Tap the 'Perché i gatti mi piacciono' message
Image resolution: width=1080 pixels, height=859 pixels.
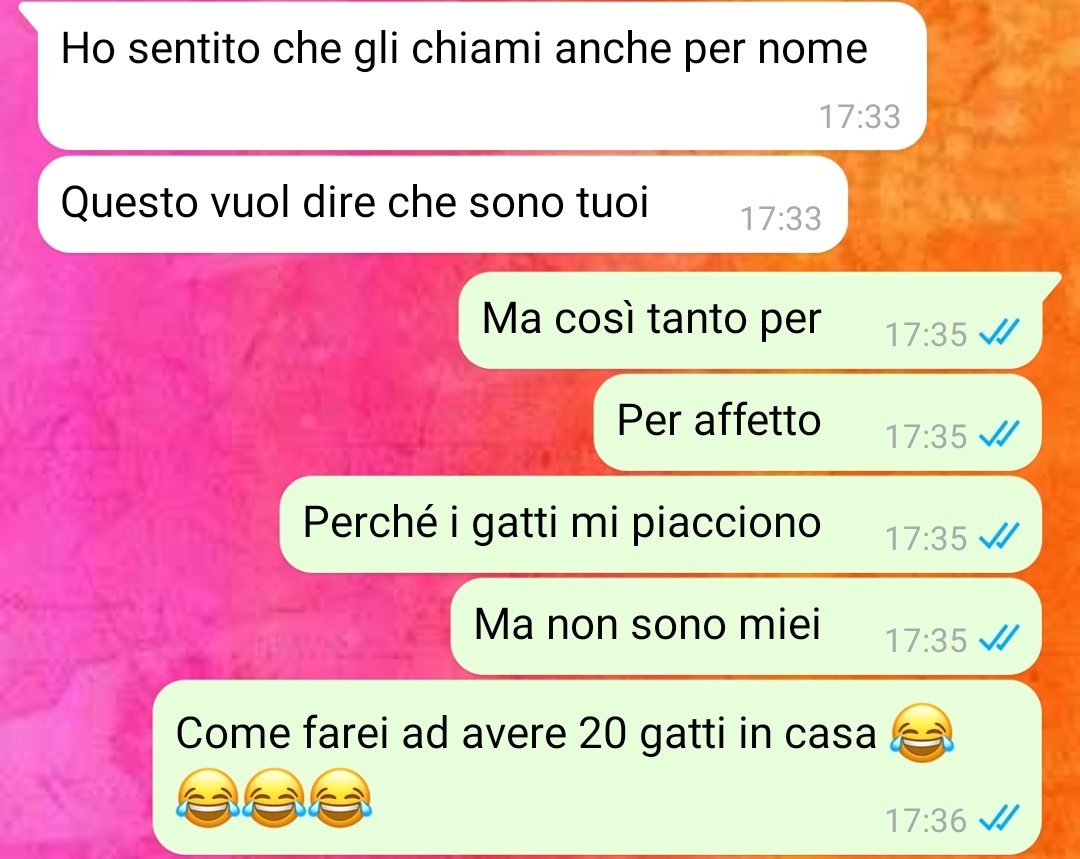pos(661,524)
